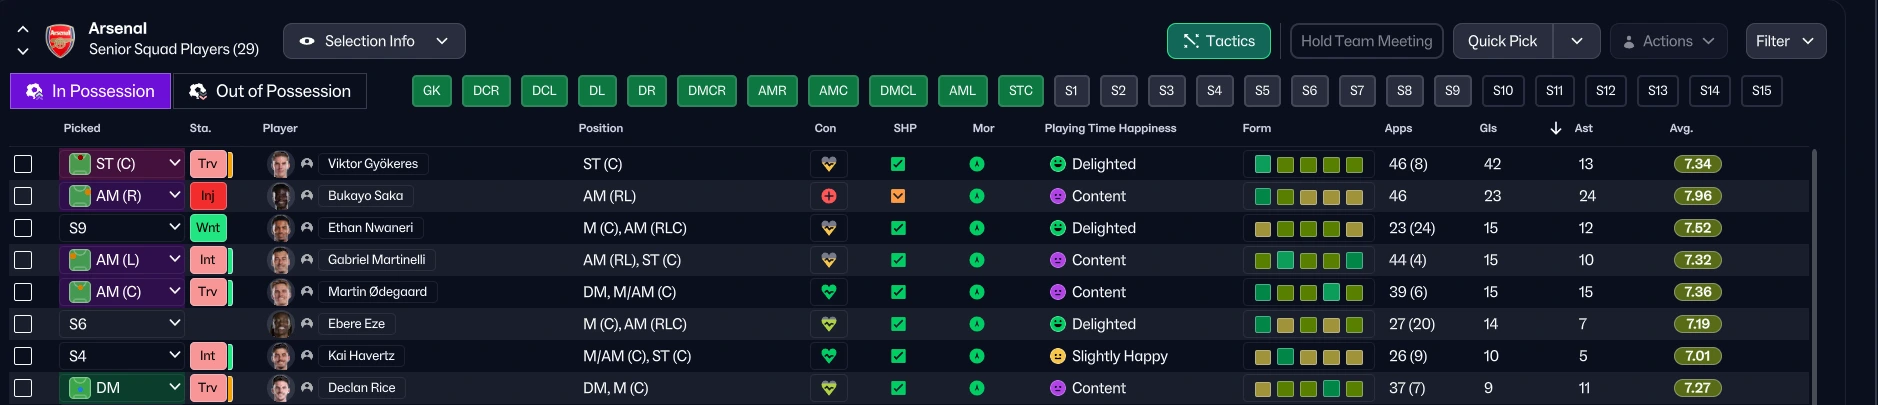
Task: Click Bukayo Saka match sharpness icon
Action: click(898, 196)
